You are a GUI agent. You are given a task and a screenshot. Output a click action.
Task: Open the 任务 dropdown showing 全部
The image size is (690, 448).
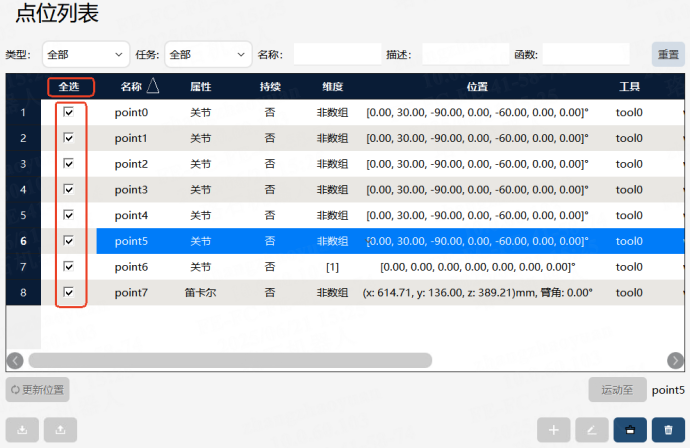208,55
